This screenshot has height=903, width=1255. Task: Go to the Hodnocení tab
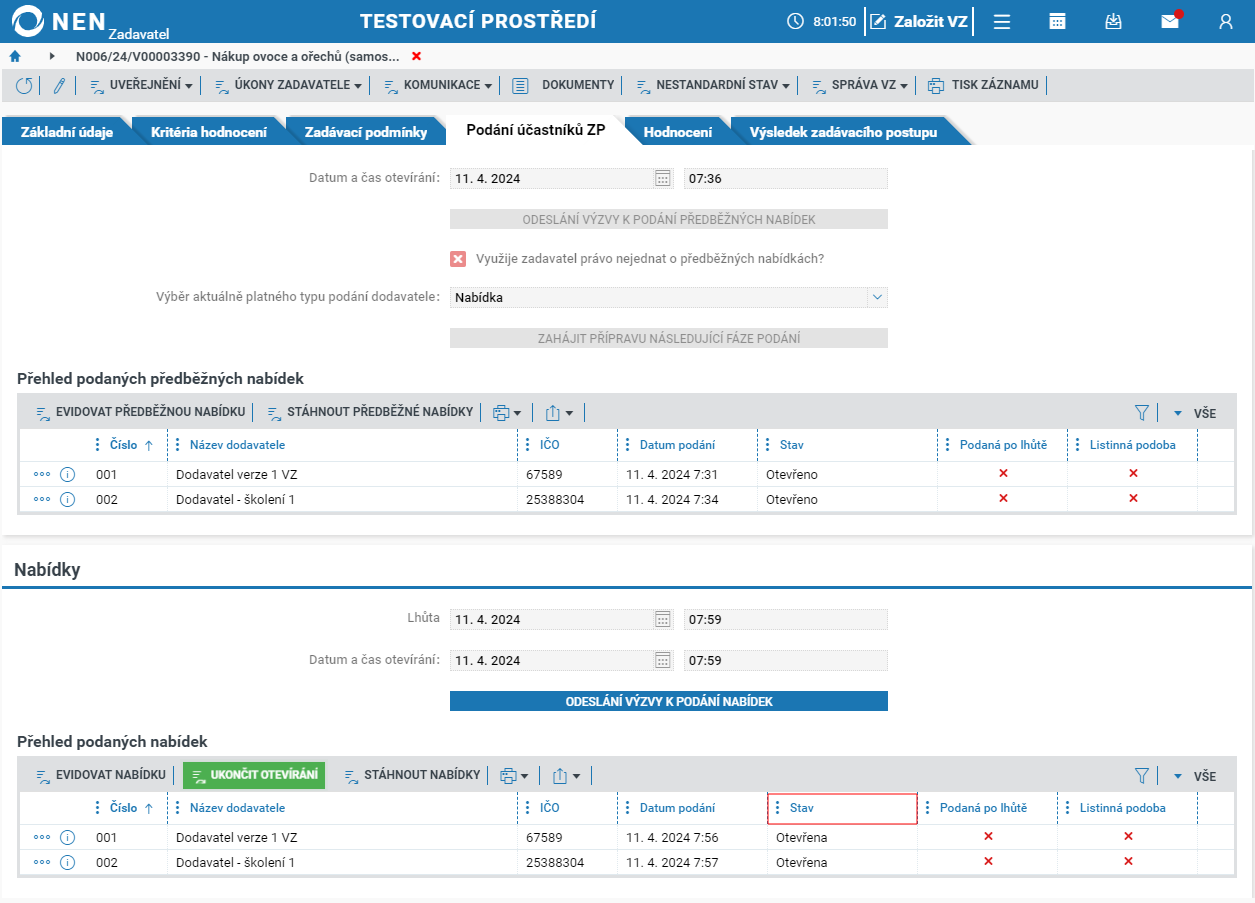[x=678, y=131]
